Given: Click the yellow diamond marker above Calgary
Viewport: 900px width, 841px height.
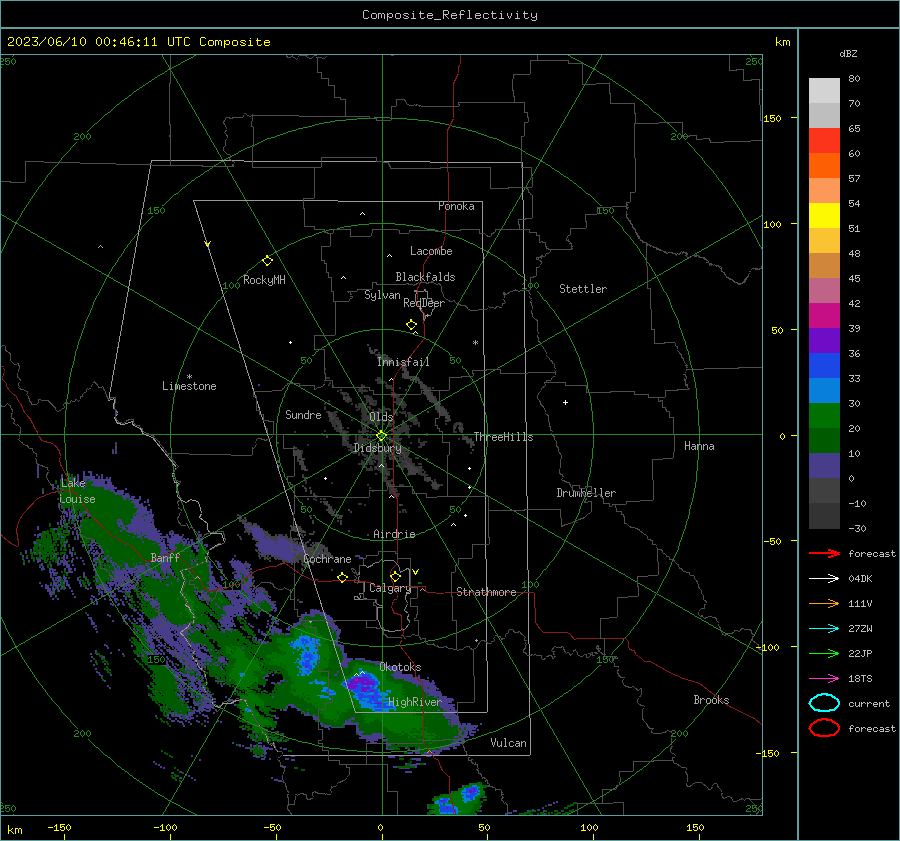Looking at the screenshot, I should (x=395, y=576).
